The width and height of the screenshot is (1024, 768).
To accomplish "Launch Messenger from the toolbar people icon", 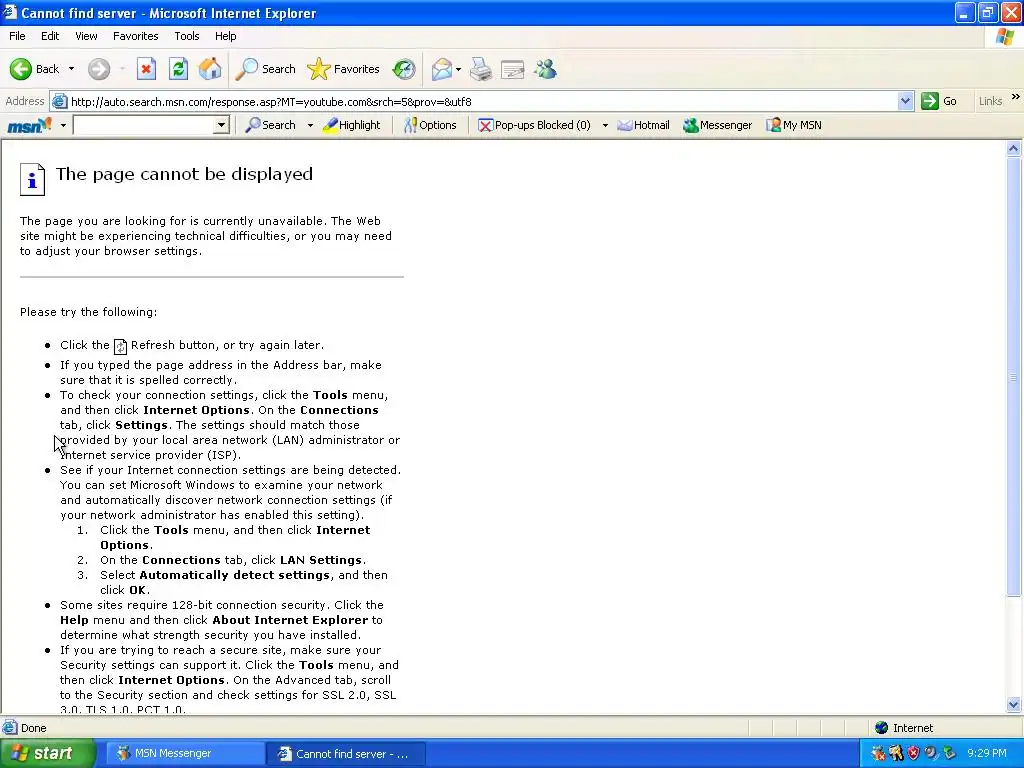I will (x=545, y=69).
